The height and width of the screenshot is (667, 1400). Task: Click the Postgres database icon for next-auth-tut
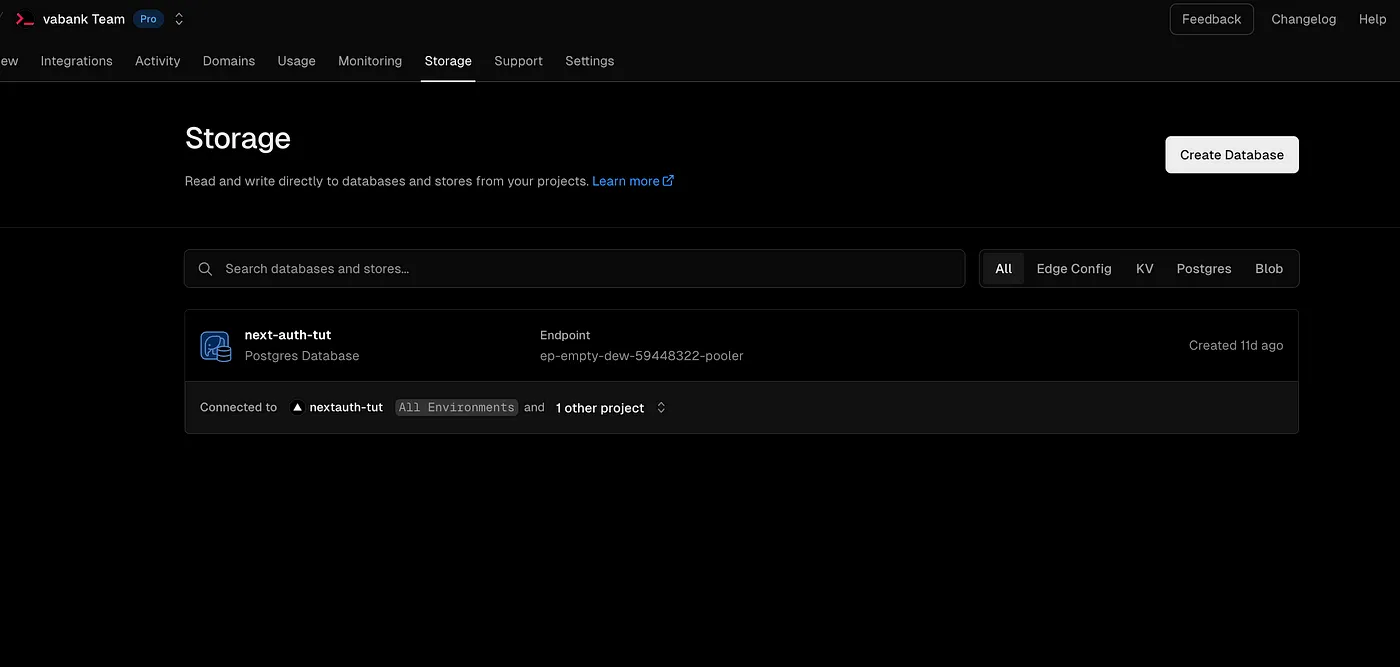click(215, 346)
